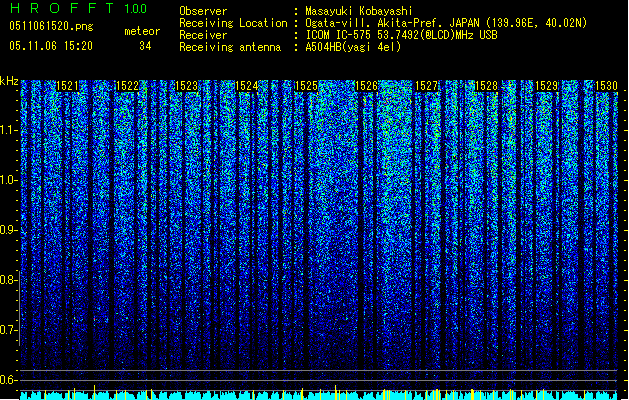Click the 1523 time marker
Viewport: 629px width, 400px height.
click(x=187, y=86)
